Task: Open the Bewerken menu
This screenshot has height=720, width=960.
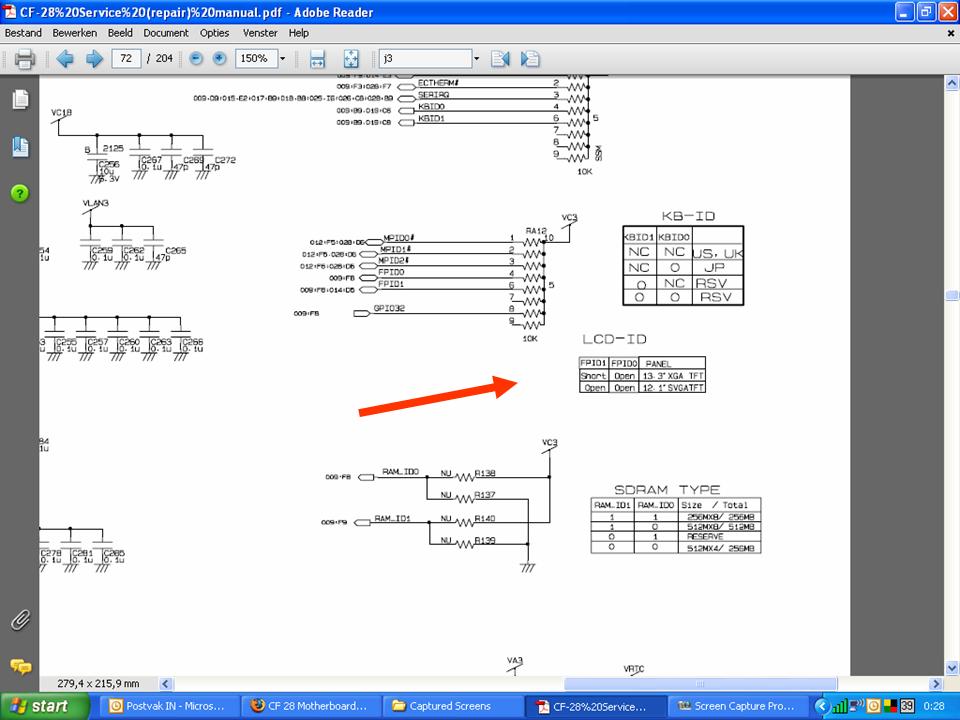Action: point(75,33)
